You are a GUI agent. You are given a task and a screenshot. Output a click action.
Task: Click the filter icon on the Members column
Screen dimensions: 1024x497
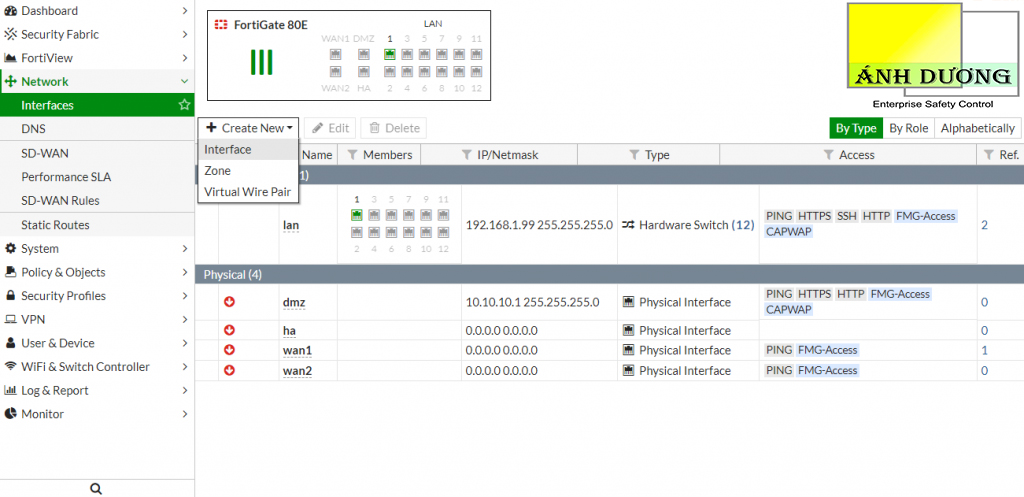click(x=352, y=155)
